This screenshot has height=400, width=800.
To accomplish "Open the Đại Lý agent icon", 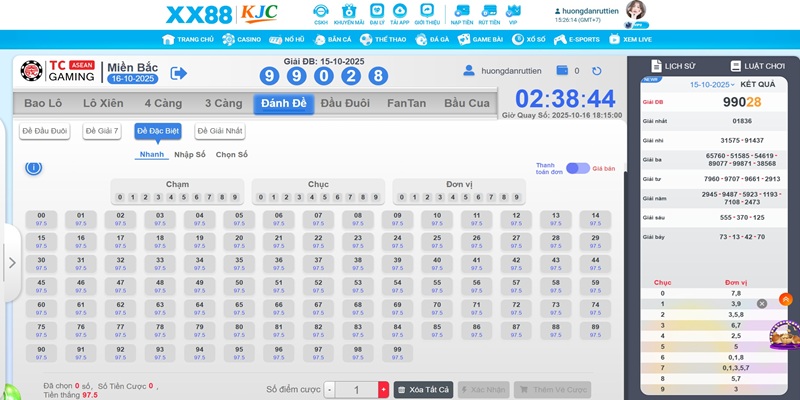I will tap(377, 14).
